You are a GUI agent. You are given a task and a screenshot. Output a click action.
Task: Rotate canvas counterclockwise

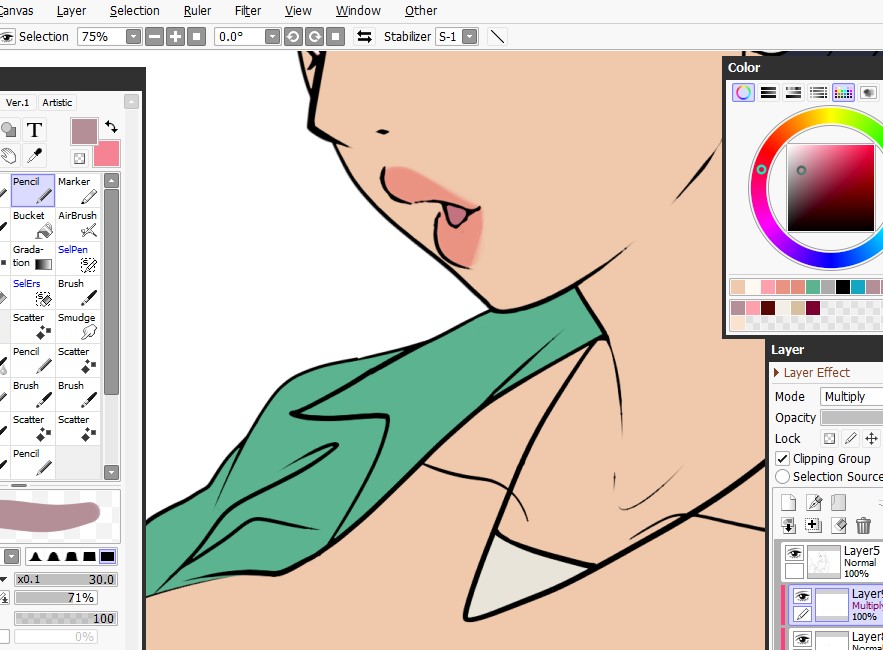coord(293,37)
